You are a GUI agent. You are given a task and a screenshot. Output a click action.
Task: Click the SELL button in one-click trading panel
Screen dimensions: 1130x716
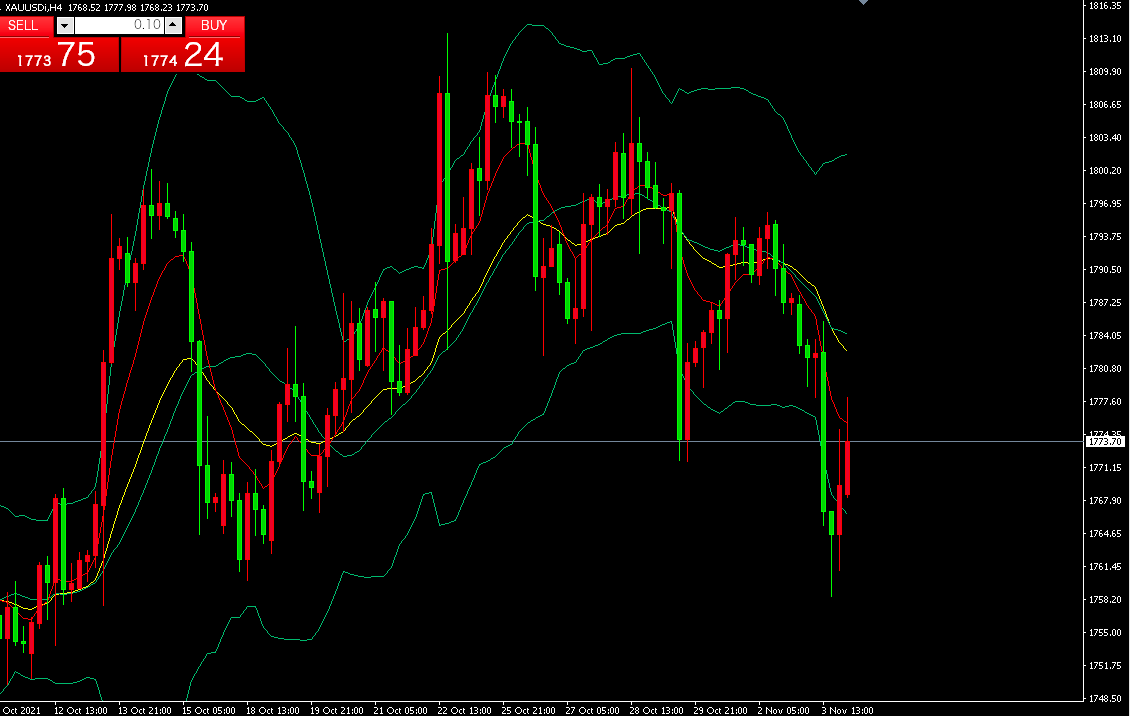click(26, 25)
